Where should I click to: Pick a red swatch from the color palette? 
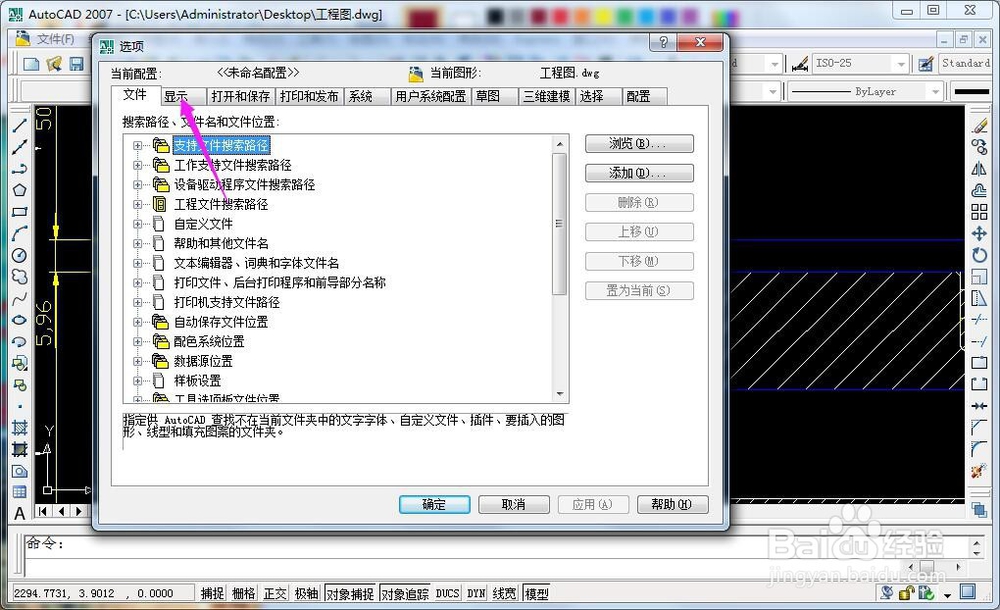(557, 16)
